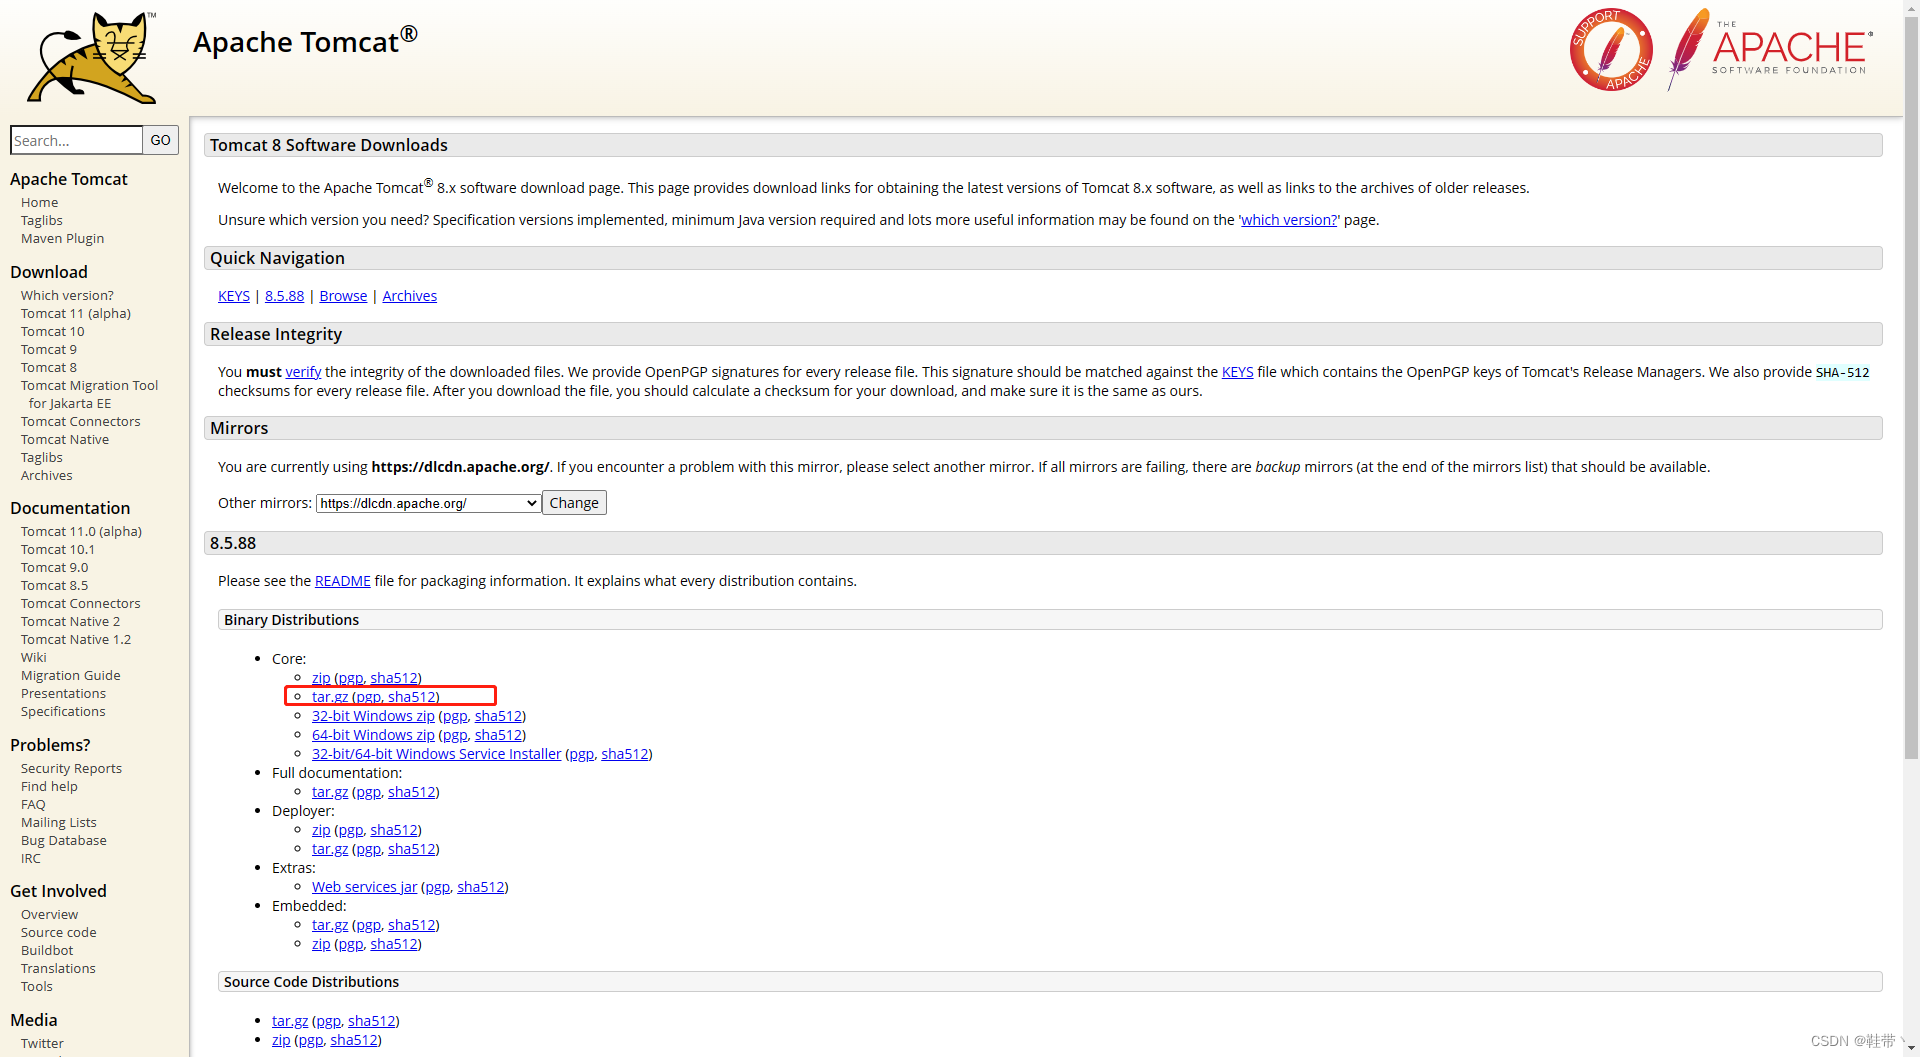Download 32-bit Windows zip
Image resolution: width=1920 pixels, height=1057 pixels.
373,716
